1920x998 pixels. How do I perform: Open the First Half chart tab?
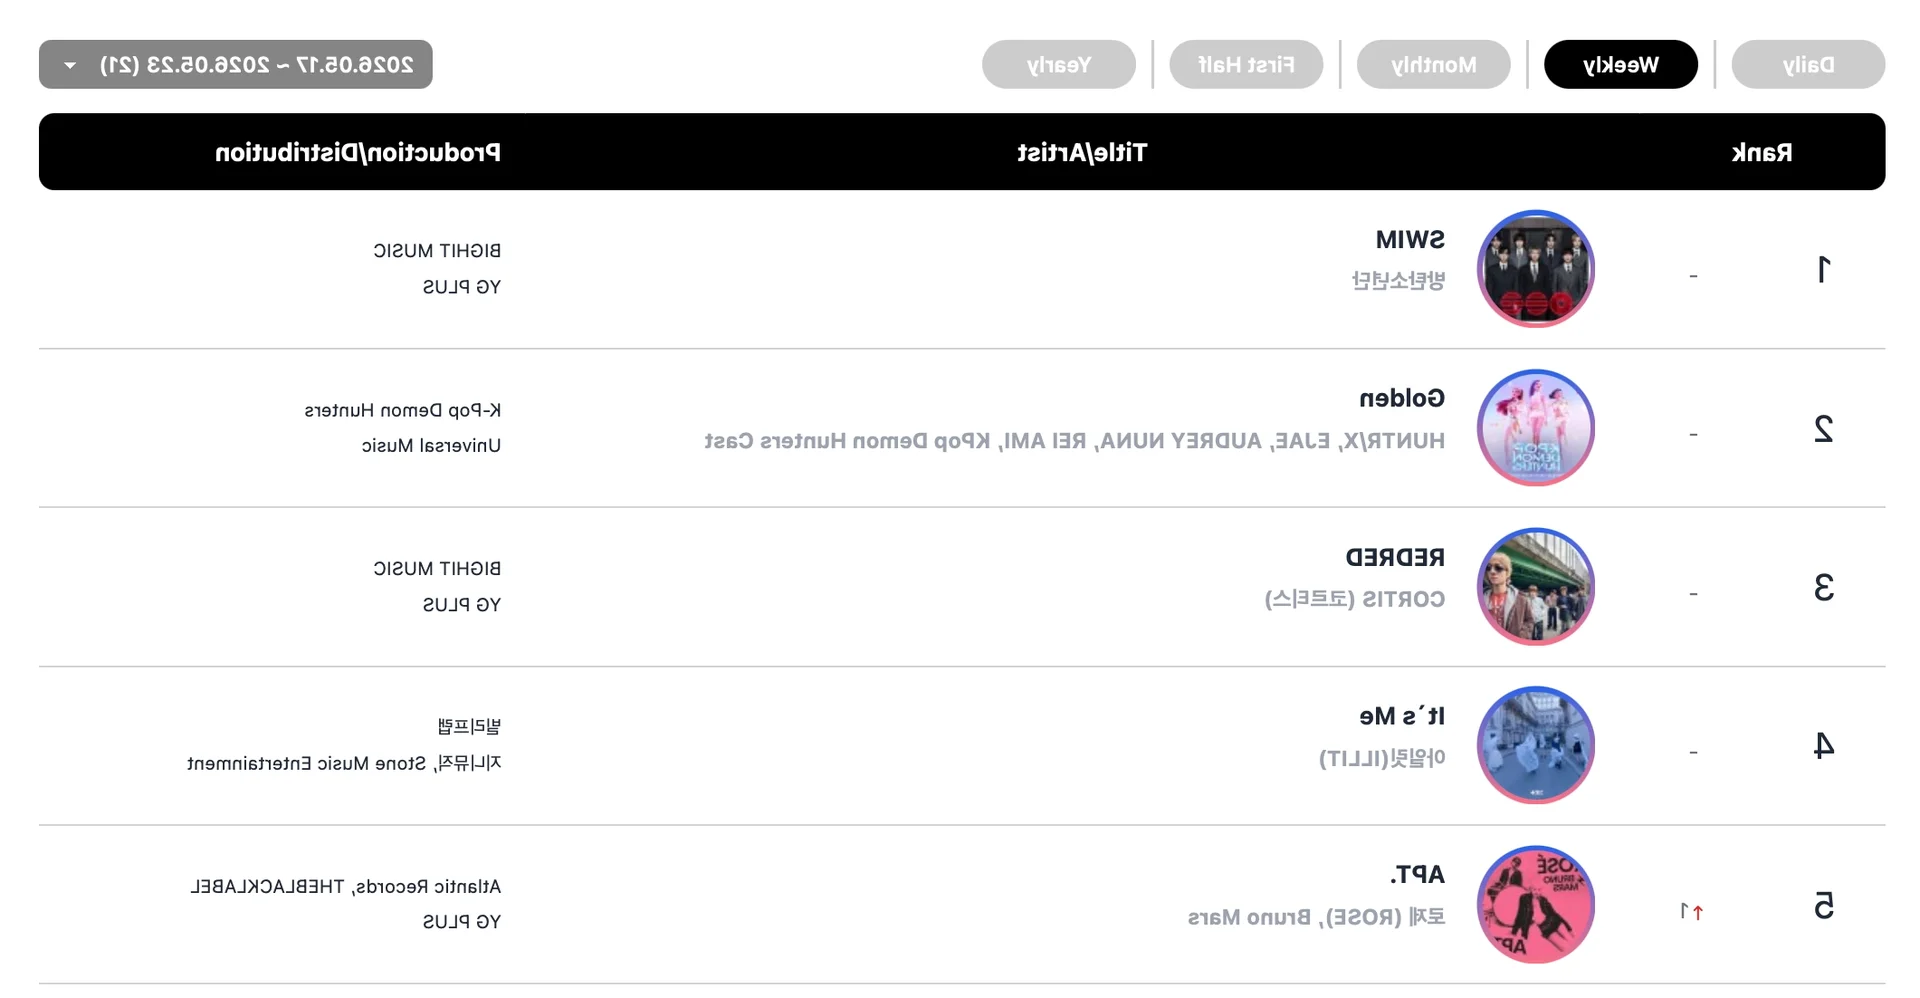click(x=1246, y=65)
